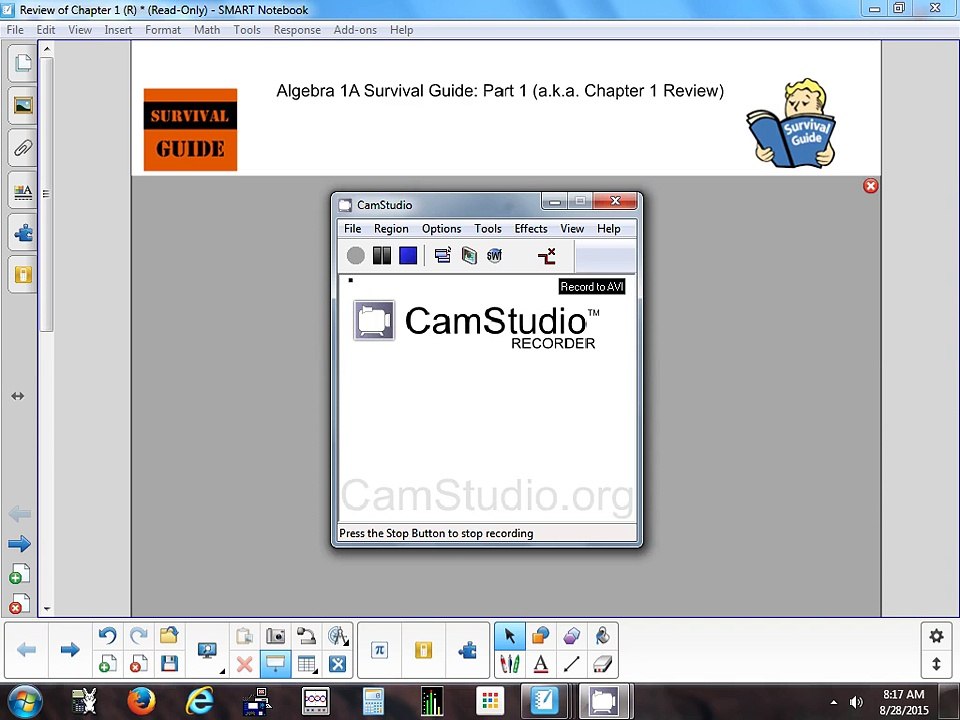This screenshot has height=720, width=960.
Task: Open the Attachments paperclip tab
Action: pyautogui.click(x=23, y=148)
